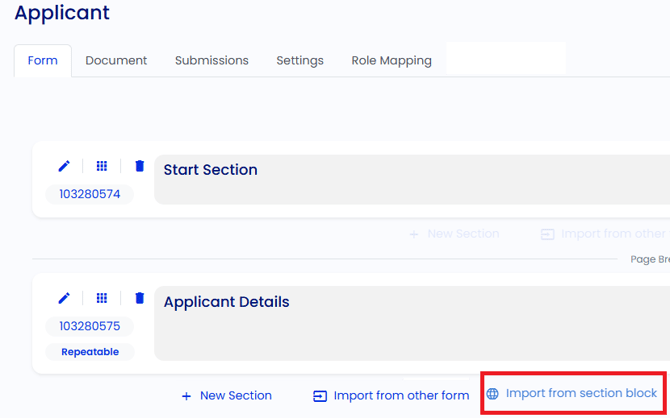Screen dimensions: 670x418
Task: Click grid handle icon for Applicant Details
Action: point(102,298)
